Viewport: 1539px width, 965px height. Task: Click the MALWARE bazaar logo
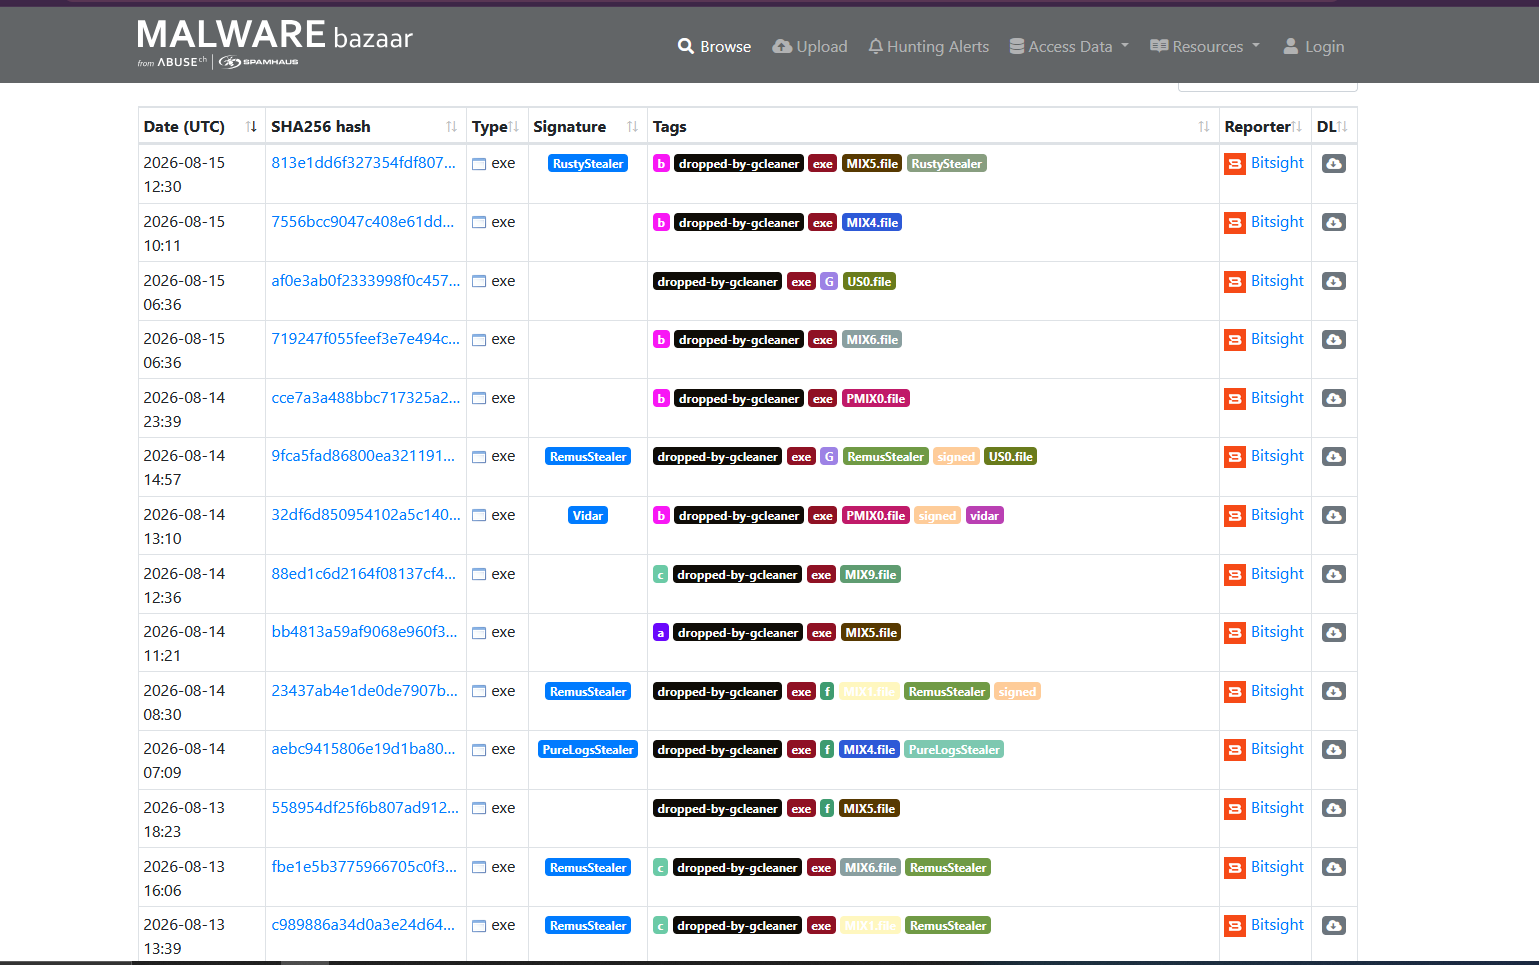pyautogui.click(x=274, y=43)
